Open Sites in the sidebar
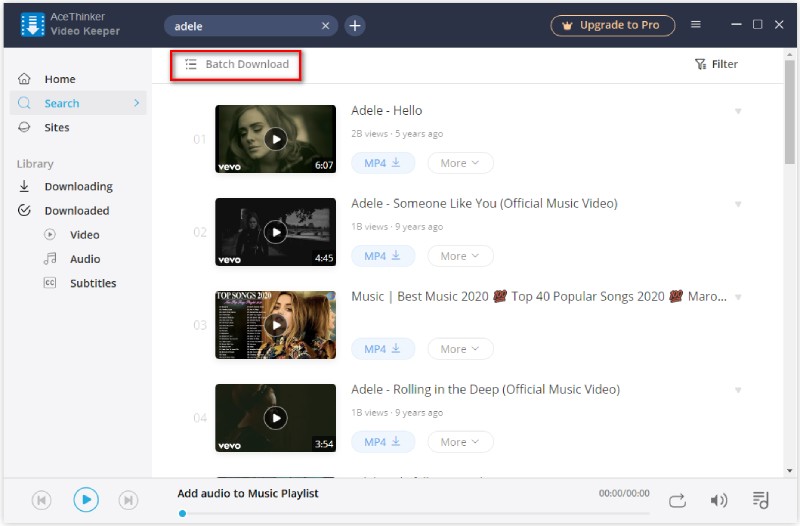Viewport: 800px width, 526px height. (57, 127)
